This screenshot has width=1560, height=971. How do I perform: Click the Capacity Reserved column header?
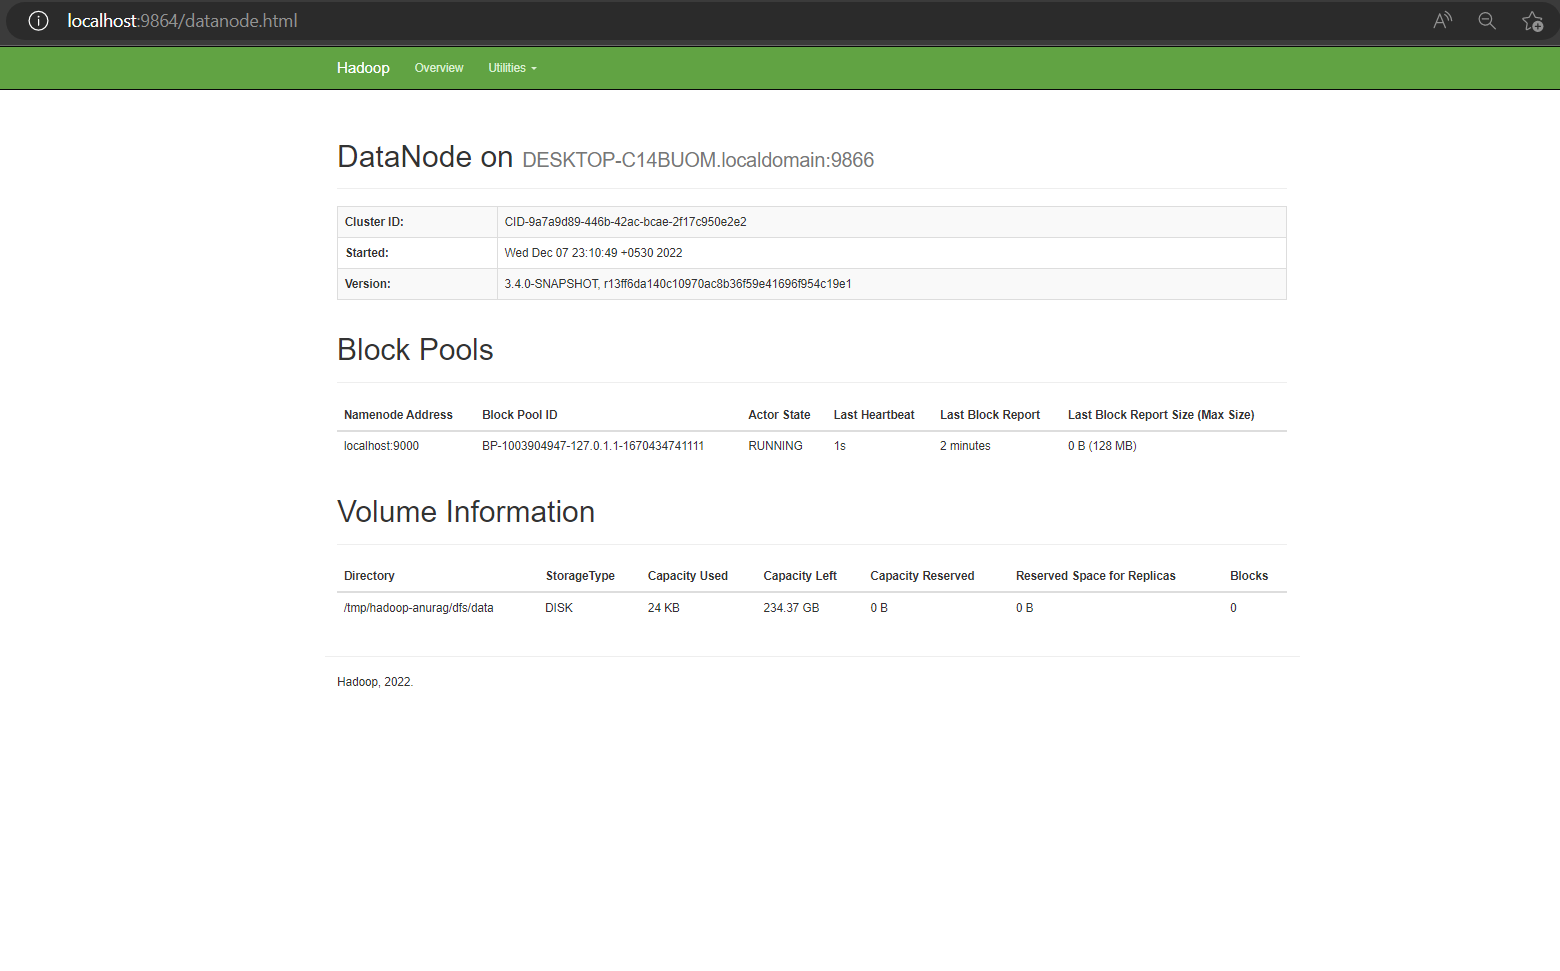click(922, 576)
